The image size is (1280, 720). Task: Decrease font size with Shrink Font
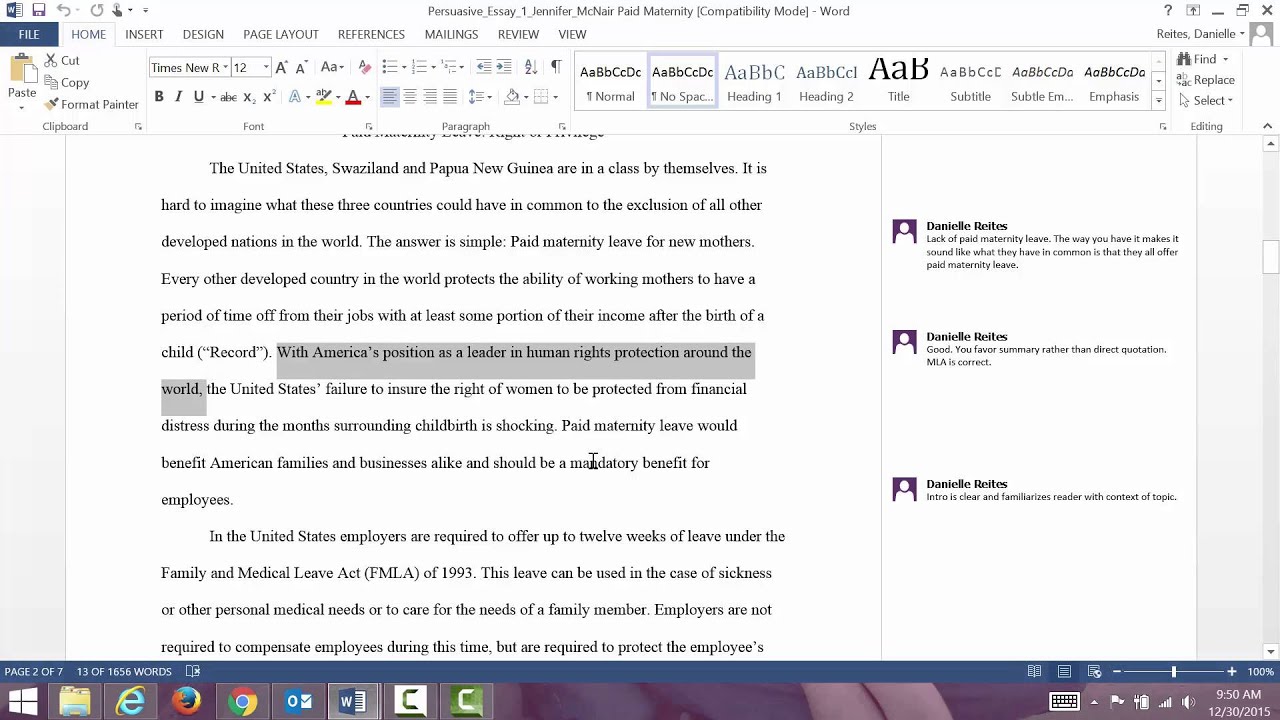(x=302, y=67)
